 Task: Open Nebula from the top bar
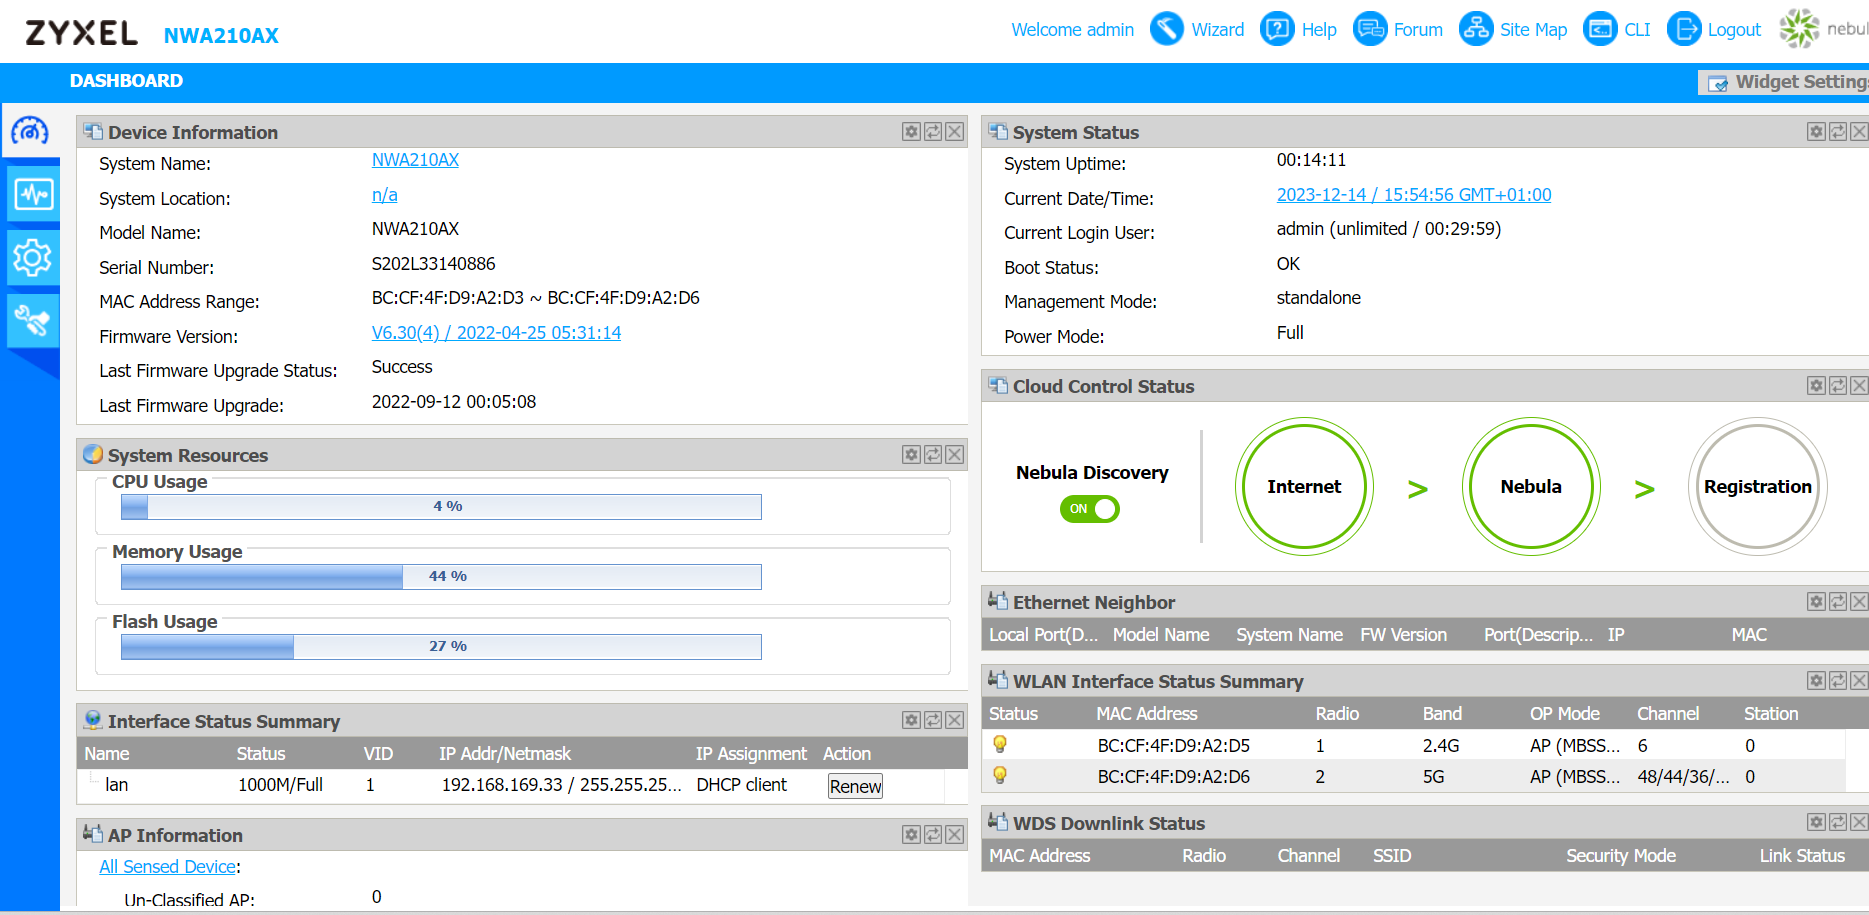pos(1798,29)
